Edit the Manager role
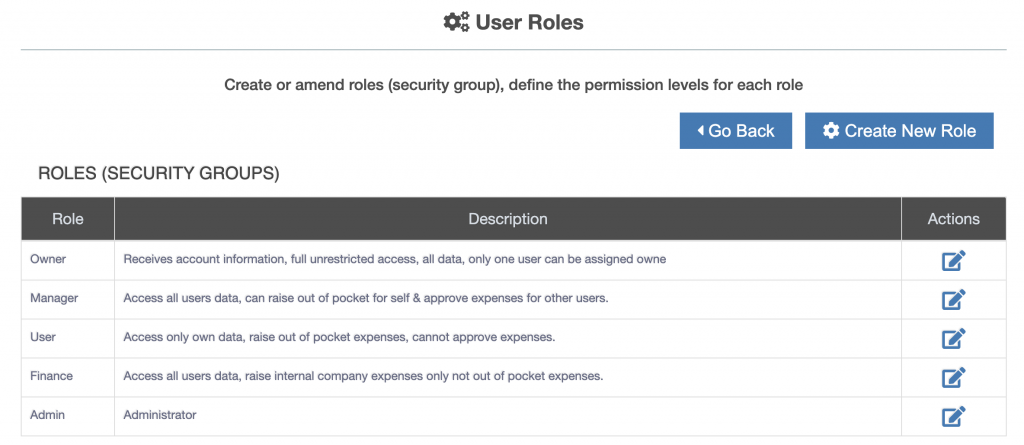Screen dimensions: 1024x445 pyautogui.click(x=953, y=299)
